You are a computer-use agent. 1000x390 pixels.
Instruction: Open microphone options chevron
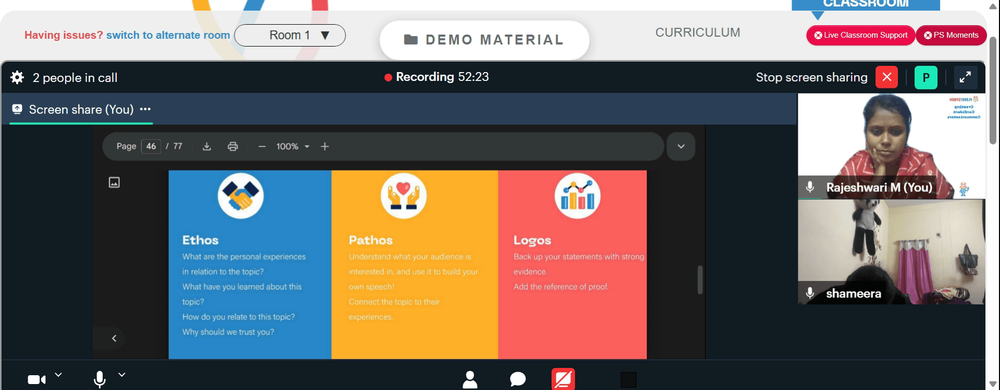(x=122, y=375)
